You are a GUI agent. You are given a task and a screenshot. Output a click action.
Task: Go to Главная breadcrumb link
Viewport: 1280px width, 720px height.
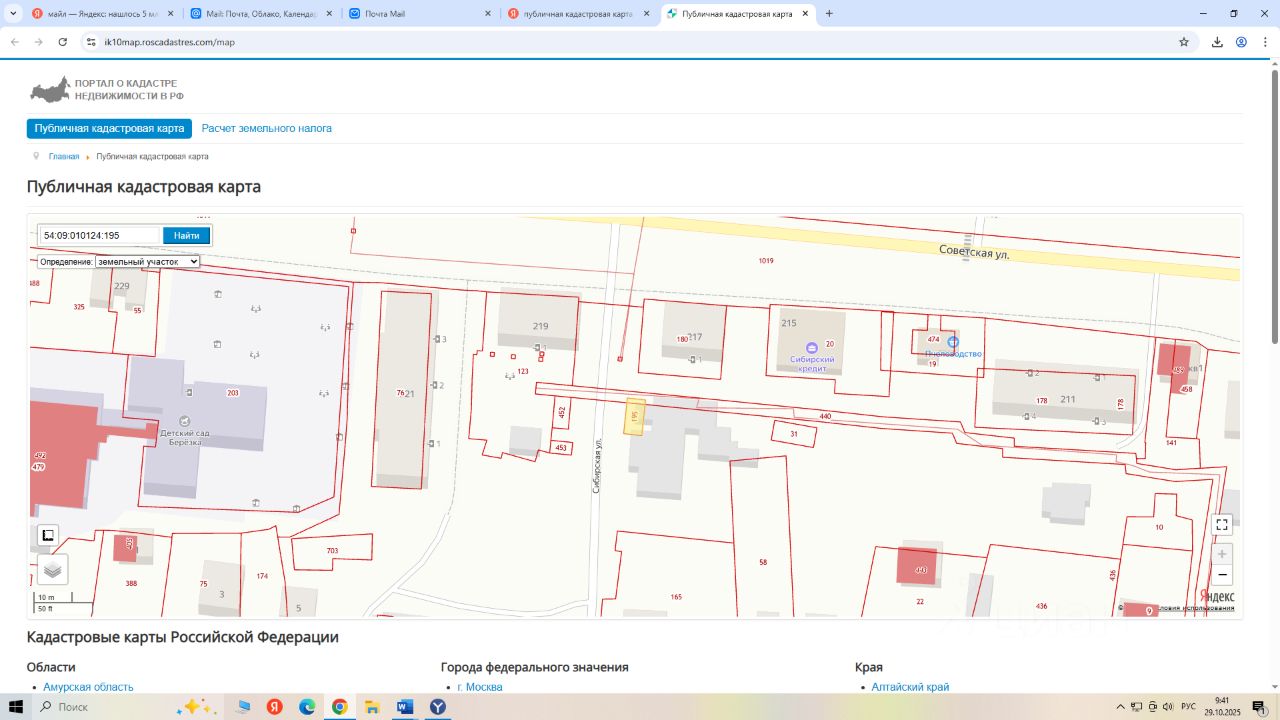coord(64,157)
